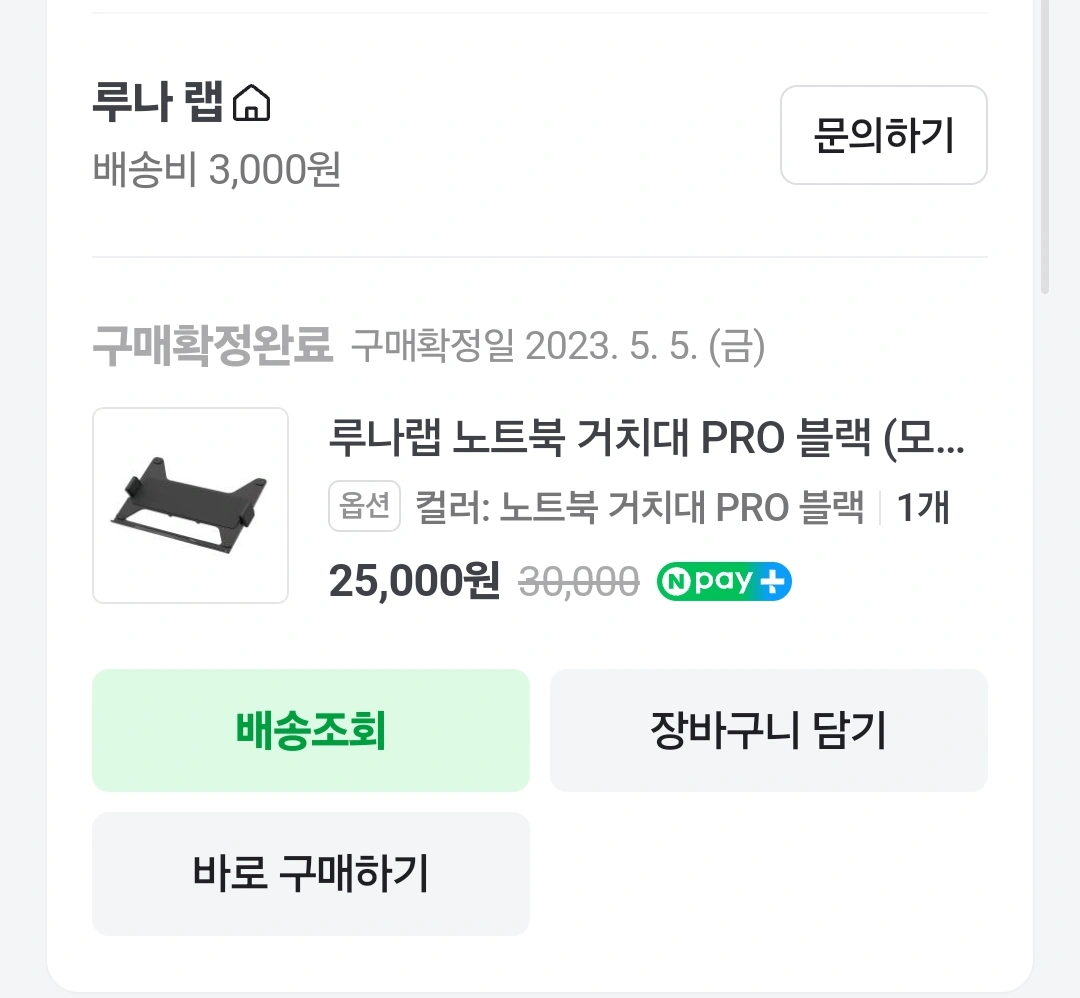
Task: Select the option text 컬러: 노트북 거치대 PRO 블랙
Action: coord(639,507)
